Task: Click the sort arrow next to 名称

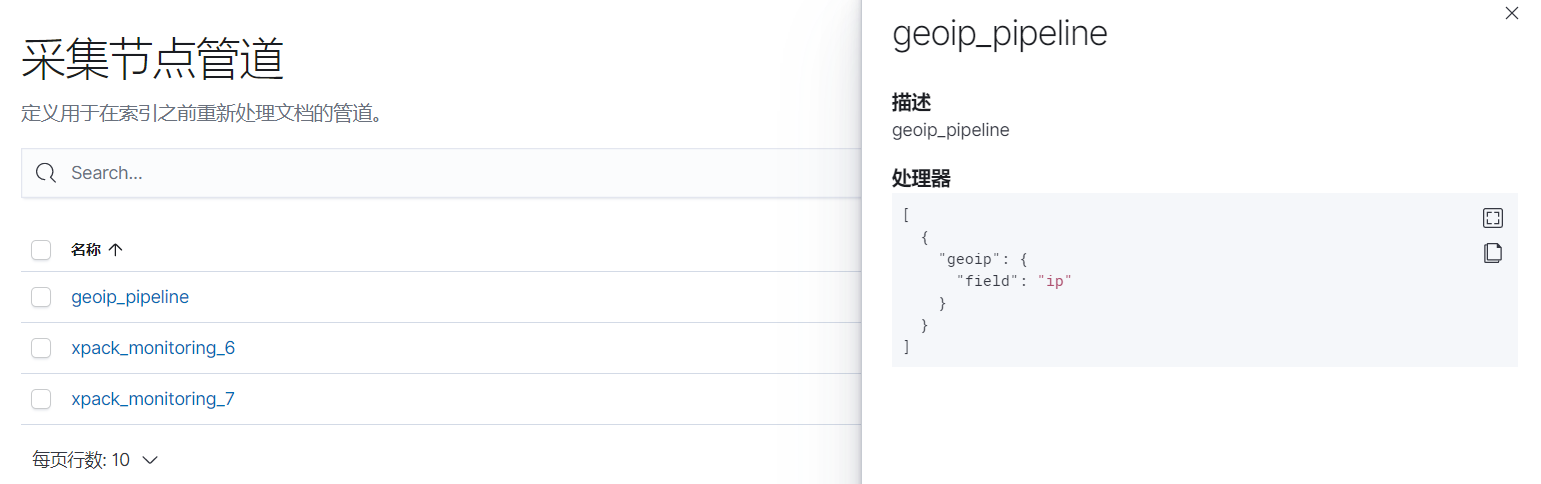Action: coord(115,250)
